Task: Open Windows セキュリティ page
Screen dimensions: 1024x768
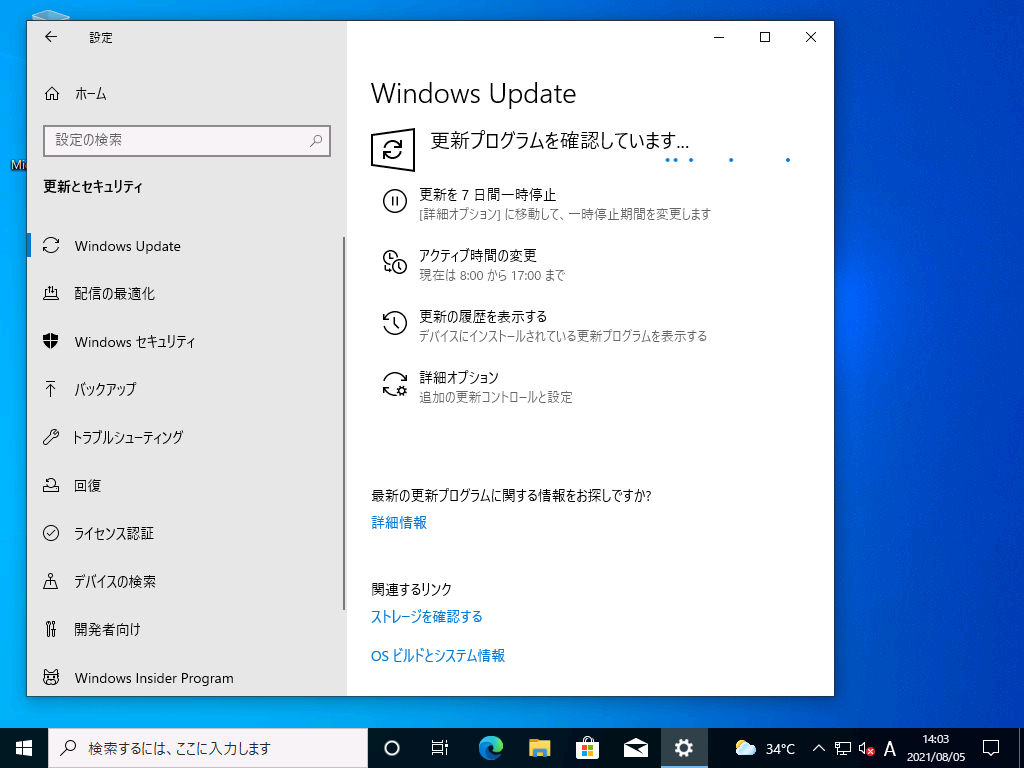Action: click(186, 342)
